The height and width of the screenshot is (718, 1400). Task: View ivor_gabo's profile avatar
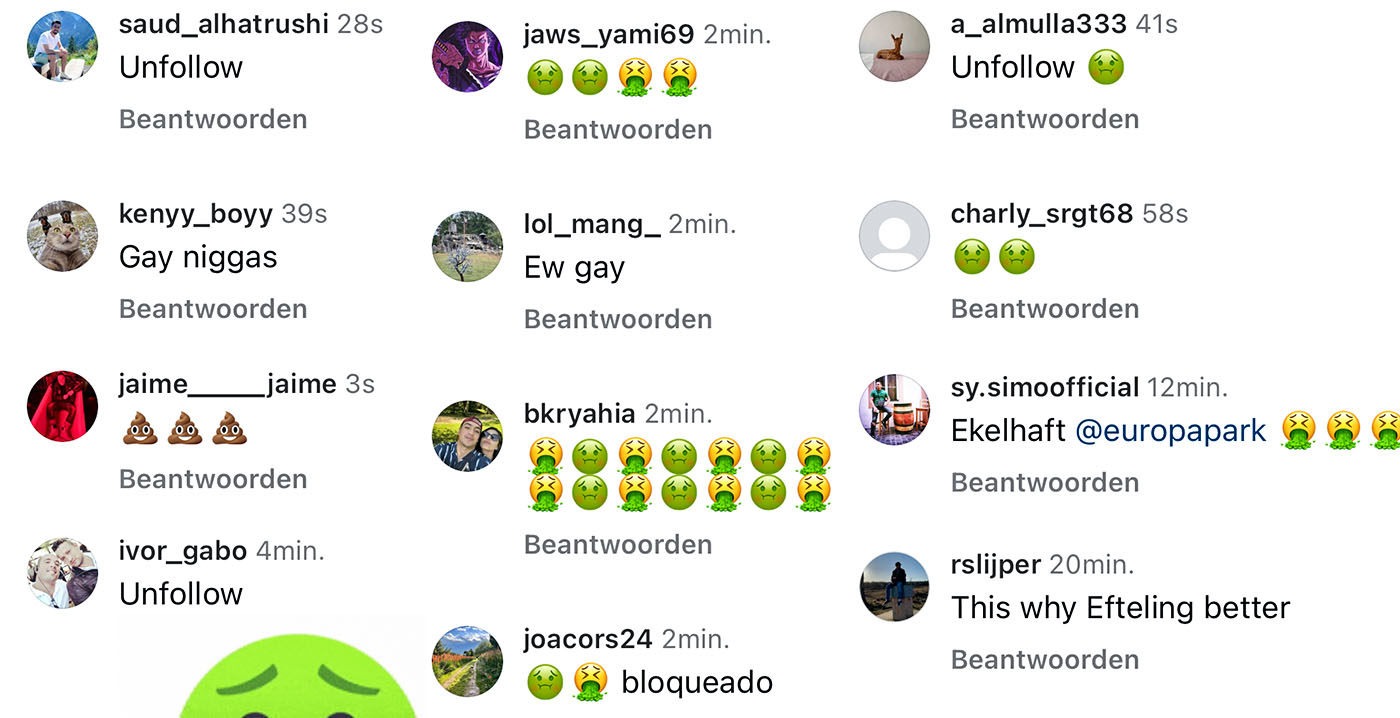point(62,573)
